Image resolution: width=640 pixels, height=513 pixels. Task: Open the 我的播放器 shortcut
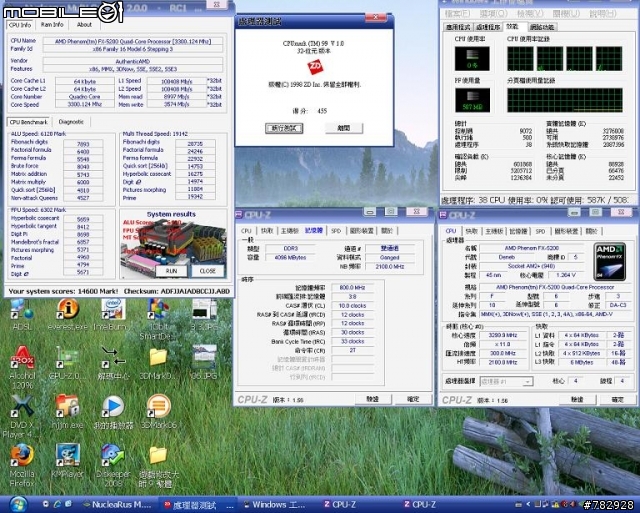point(113,411)
